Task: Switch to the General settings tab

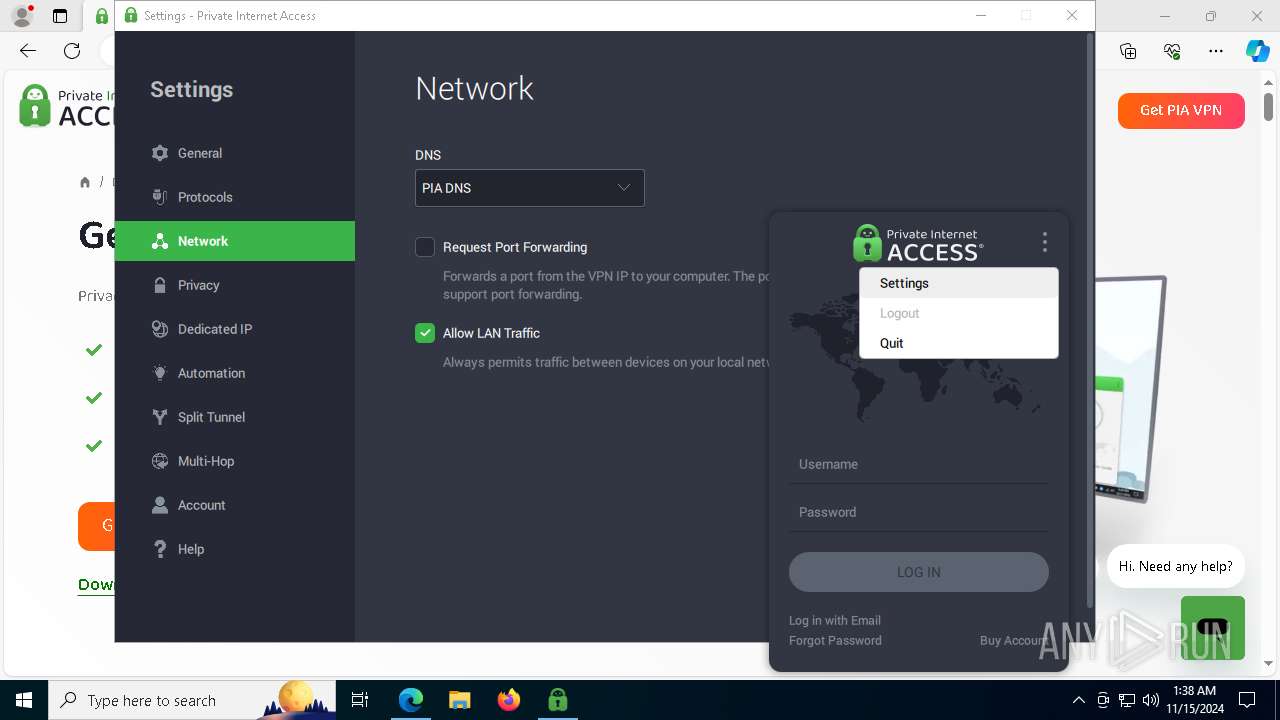Action: click(x=235, y=153)
